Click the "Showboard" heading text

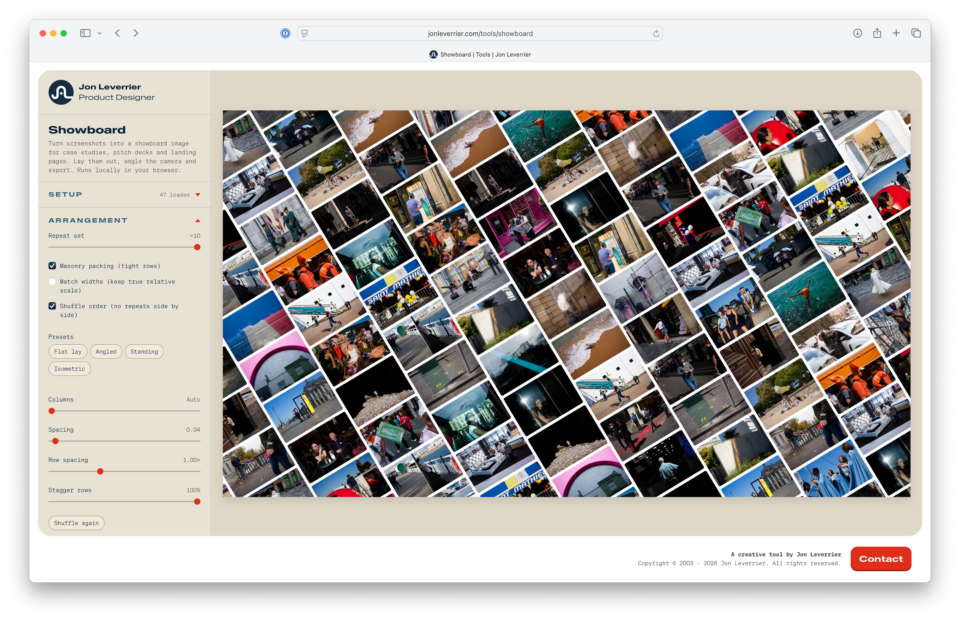pyautogui.click(x=87, y=130)
